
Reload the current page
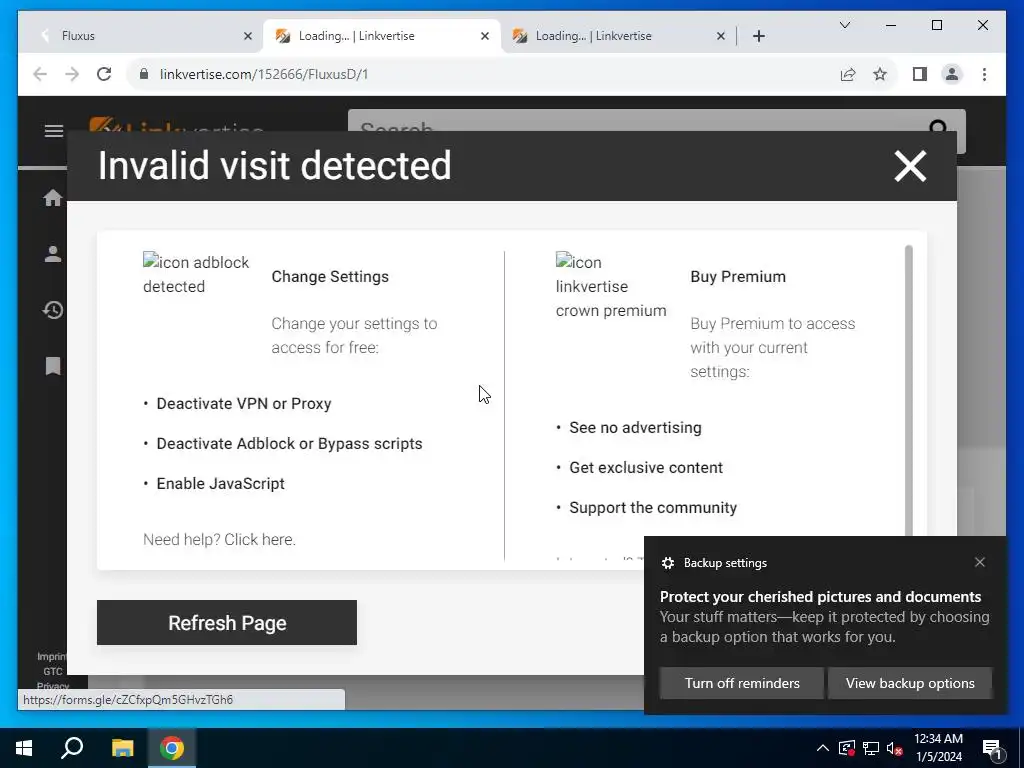click(x=104, y=74)
